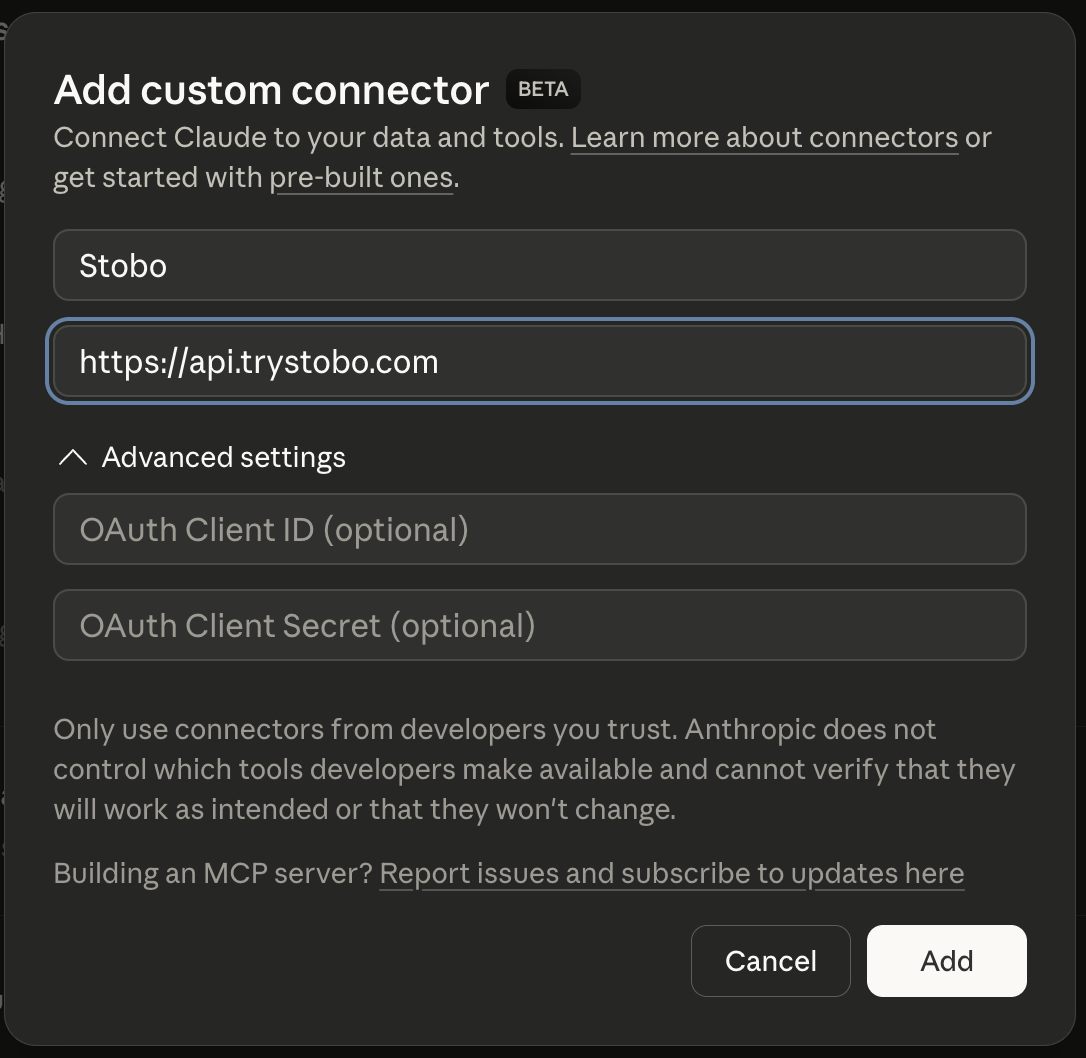Select the Stobo connector name field
1086x1058 pixels.
click(540, 264)
